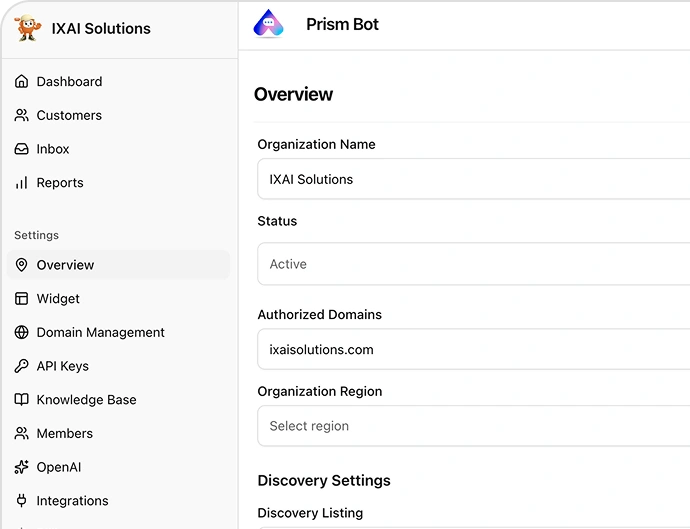Open Widget settings

pyautogui.click(x=118, y=298)
